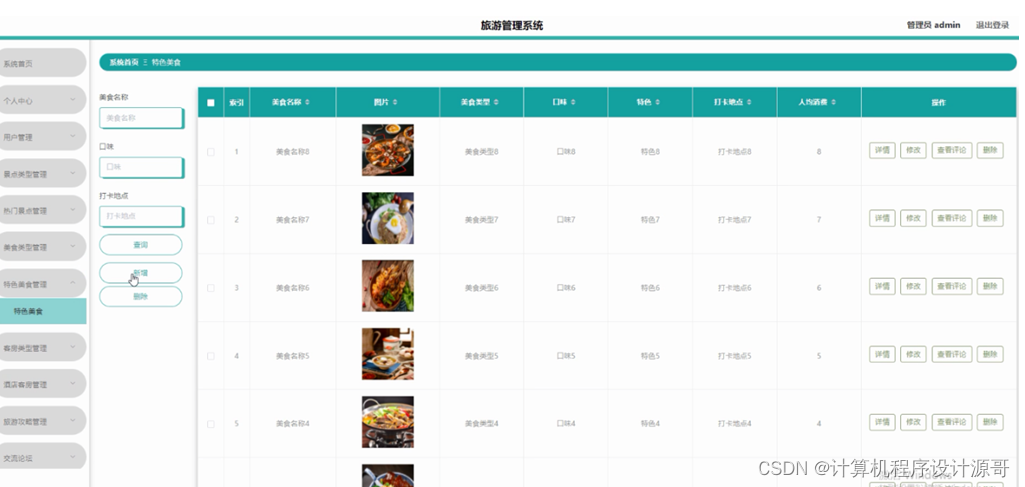Viewport: 1025px width, 487px height.
Task: Click the 新增 add button
Action: coord(141,273)
